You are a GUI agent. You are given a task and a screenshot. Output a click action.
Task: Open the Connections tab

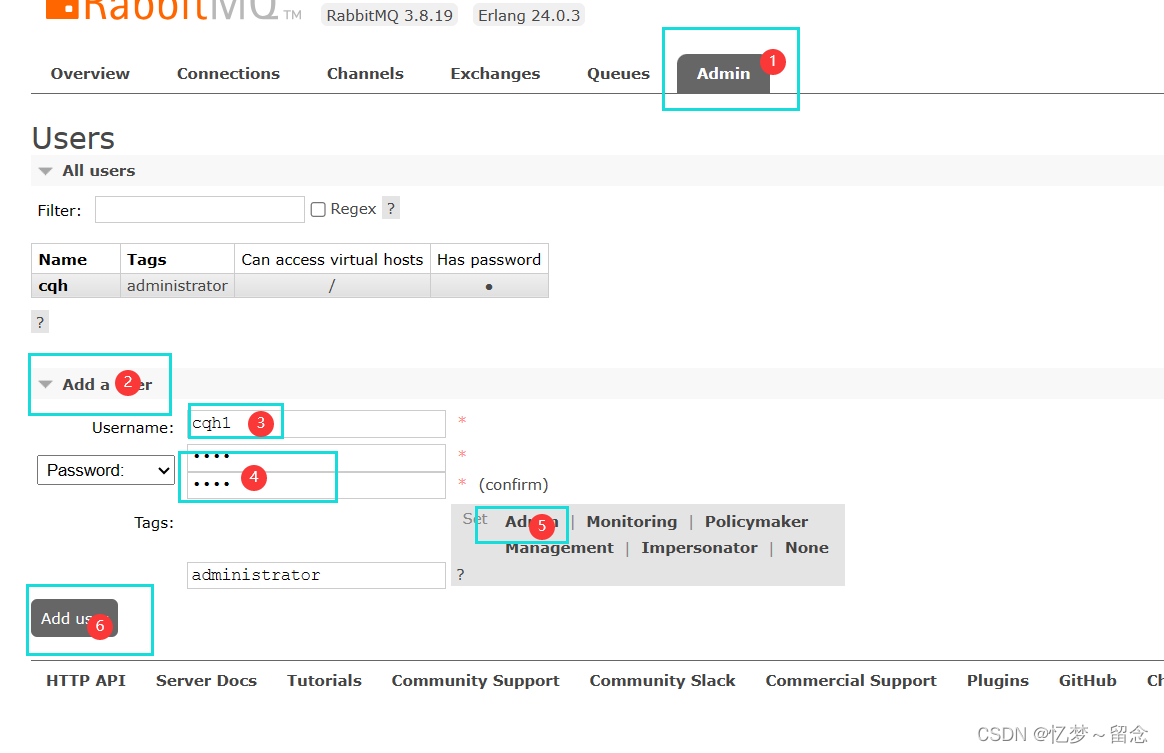point(228,73)
